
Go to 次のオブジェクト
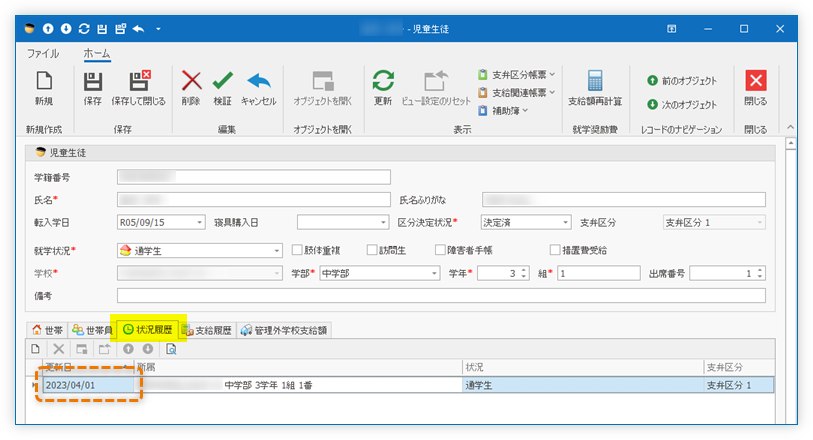pos(682,105)
